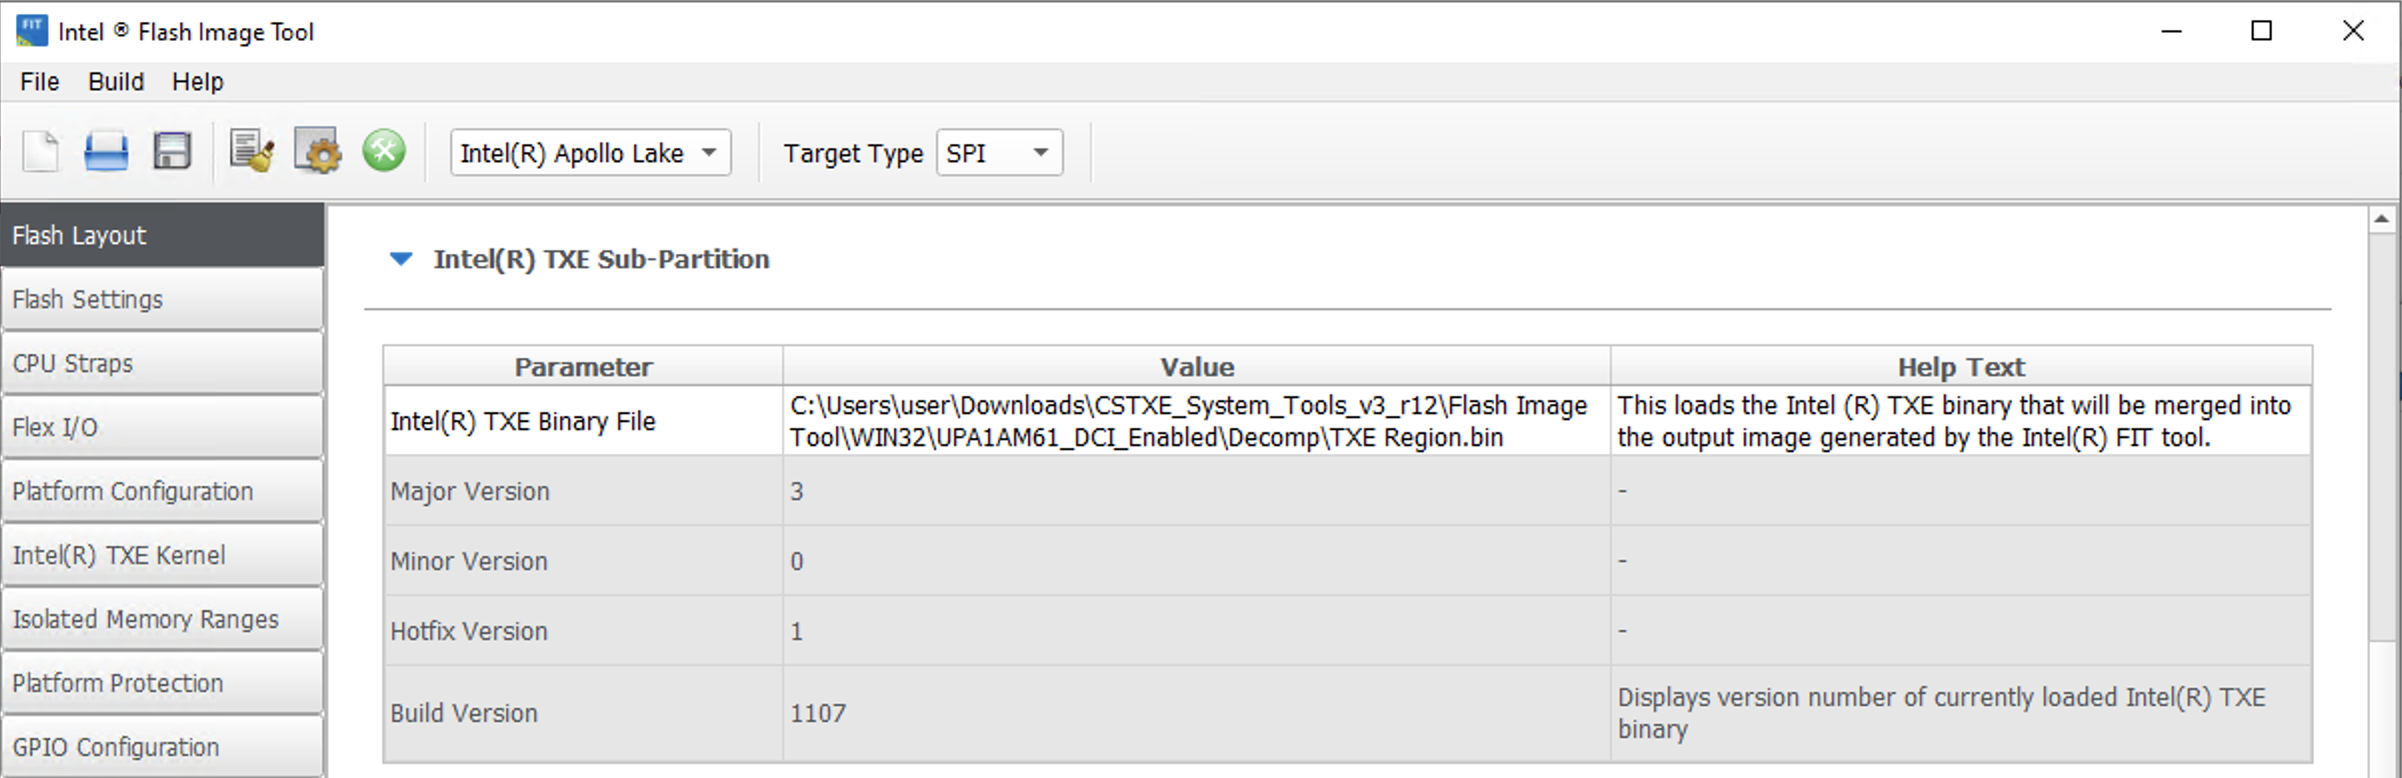
Task: Click the Value column header
Action: coord(1197,367)
